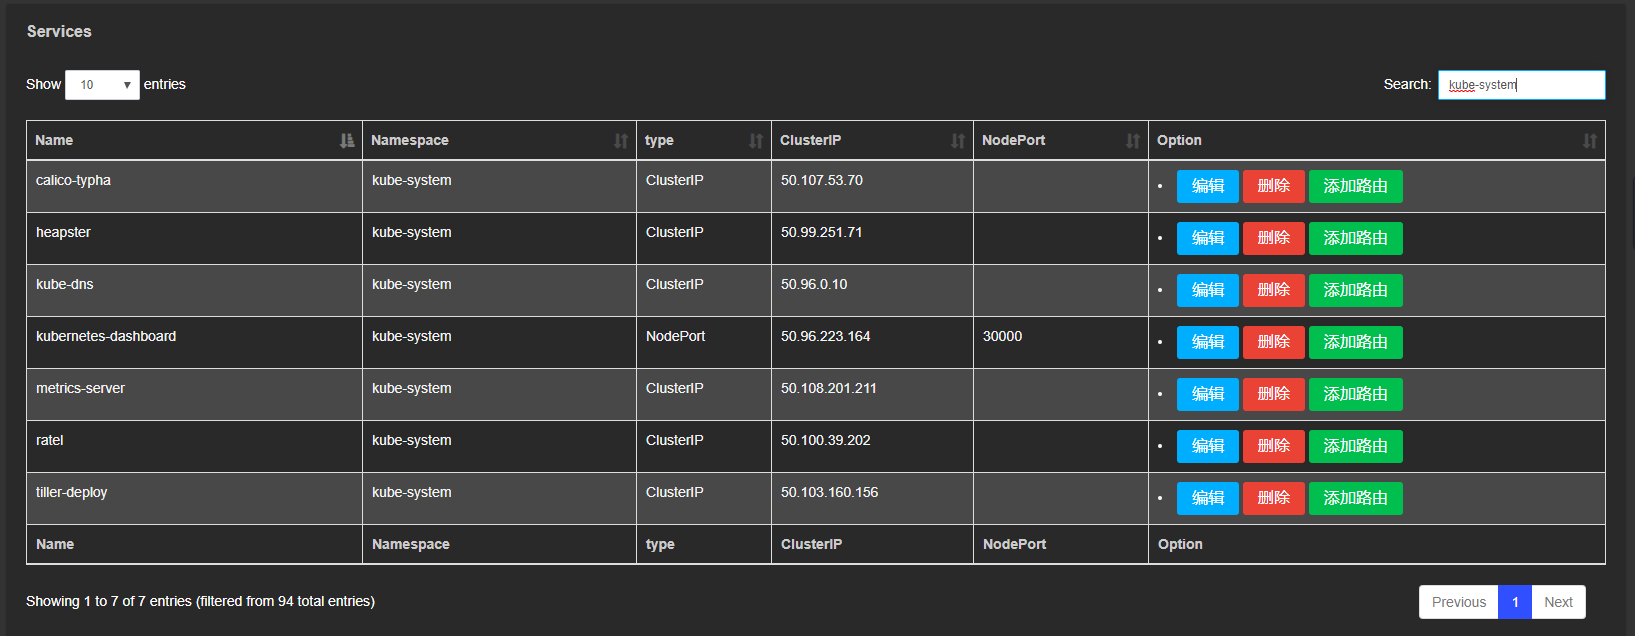Click 编辑 button for calico-typha
1635x636 pixels.
click(1207, 186)
